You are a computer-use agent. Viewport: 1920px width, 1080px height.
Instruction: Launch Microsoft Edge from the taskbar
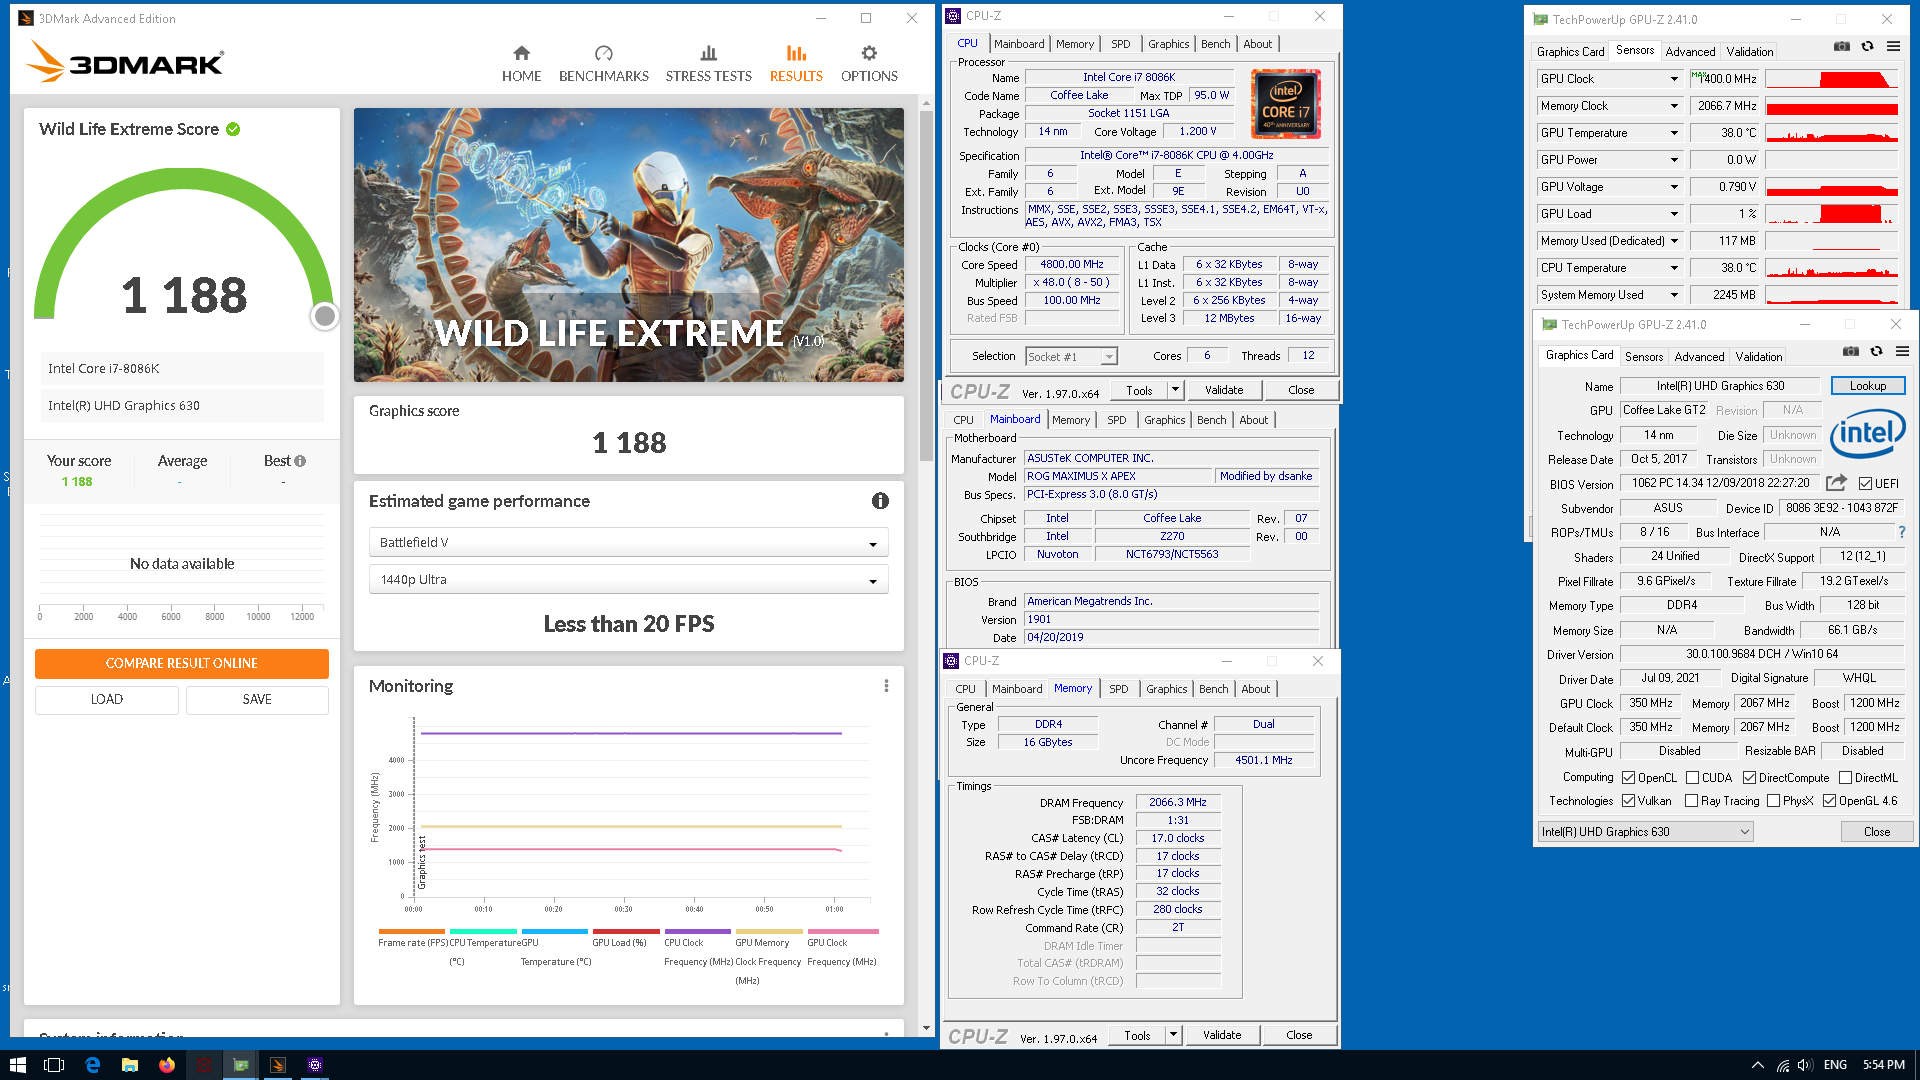(x=92, y=1065)
